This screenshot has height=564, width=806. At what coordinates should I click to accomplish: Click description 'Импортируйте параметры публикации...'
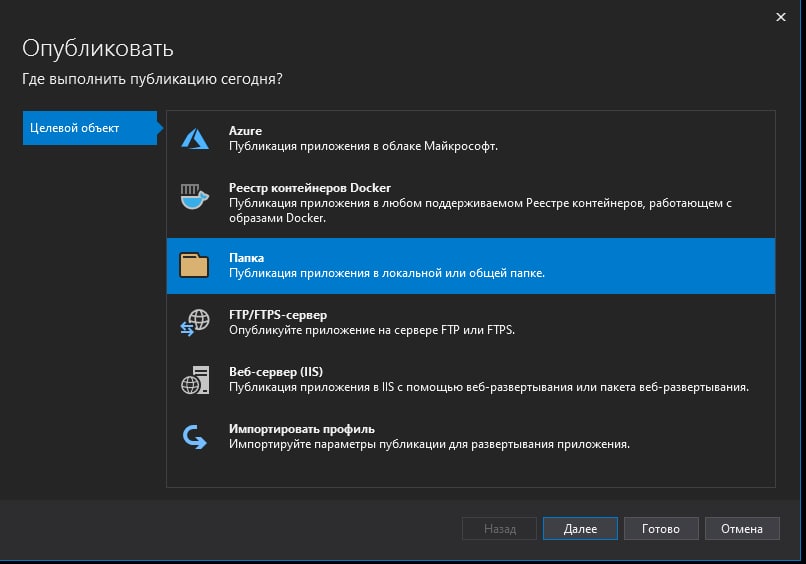tap(429, 444)
